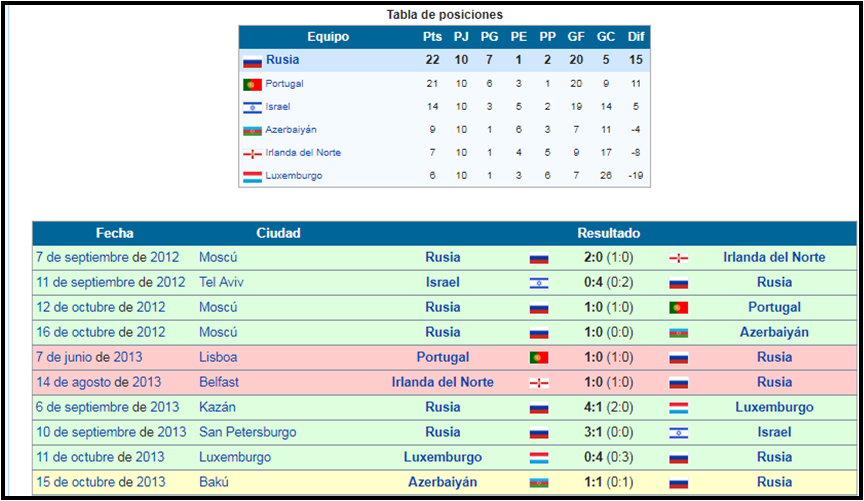Viewport: 864px width, 501px height.
Task: Open the Tel Aviv city link
Action: [221, 282]
